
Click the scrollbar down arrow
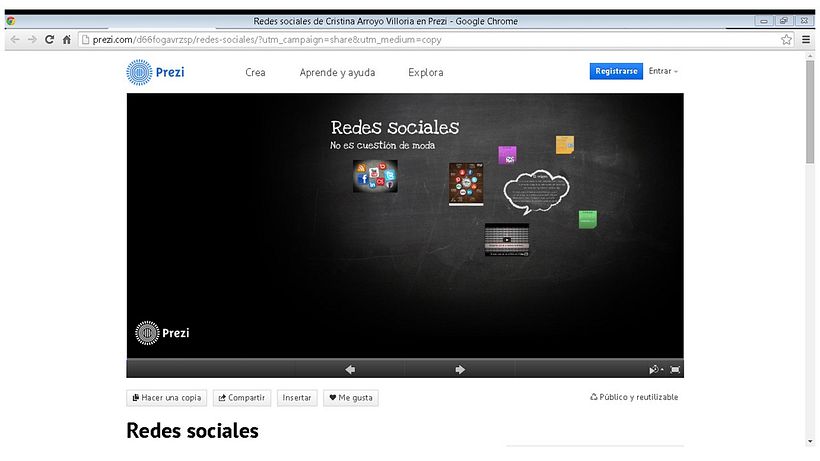(810, 441)
